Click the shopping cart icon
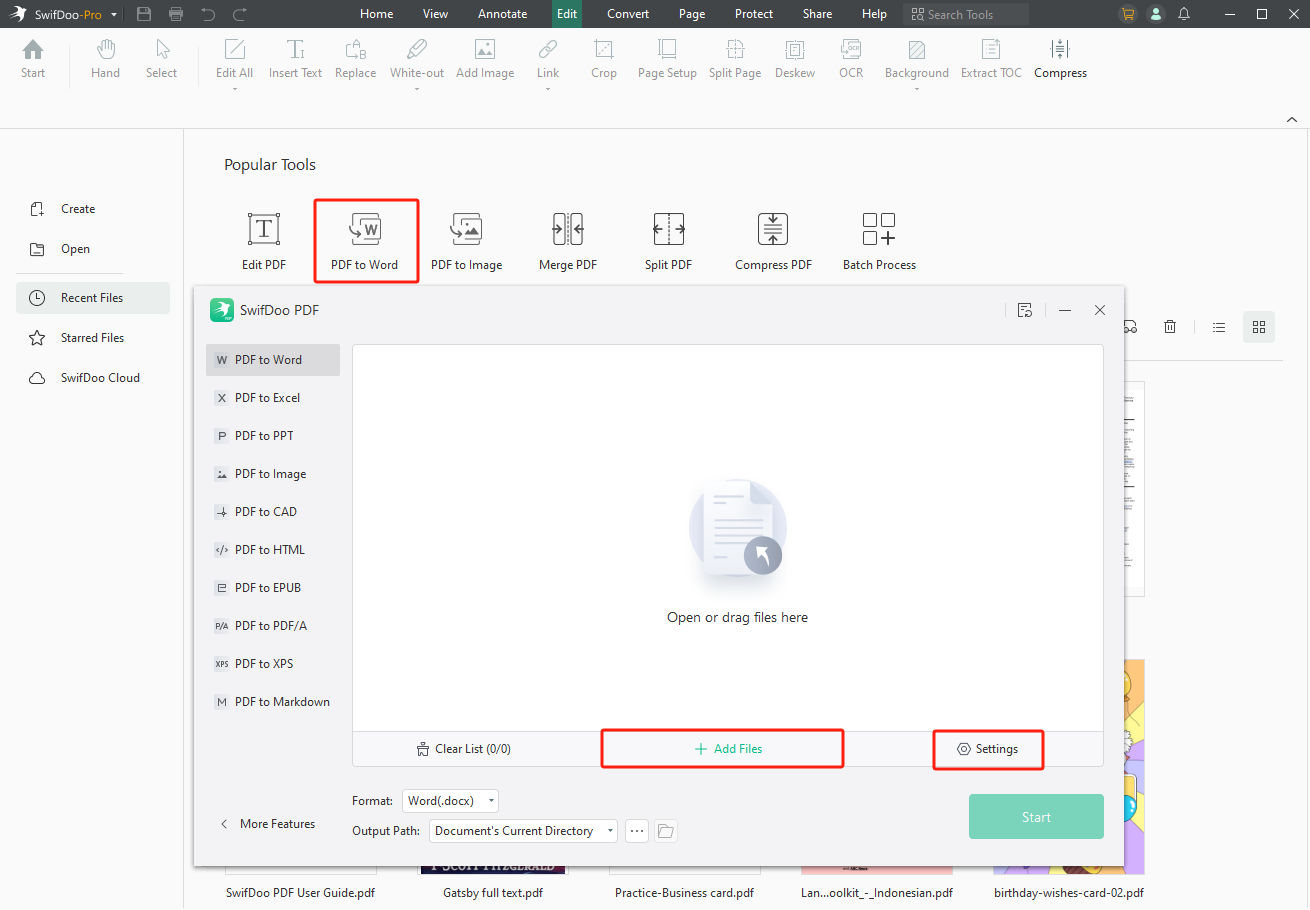 click(x=1128, y=14)
